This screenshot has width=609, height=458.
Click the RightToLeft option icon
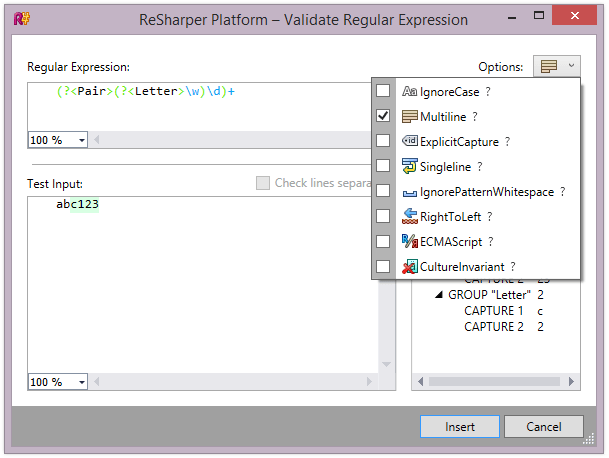[409, 216]
